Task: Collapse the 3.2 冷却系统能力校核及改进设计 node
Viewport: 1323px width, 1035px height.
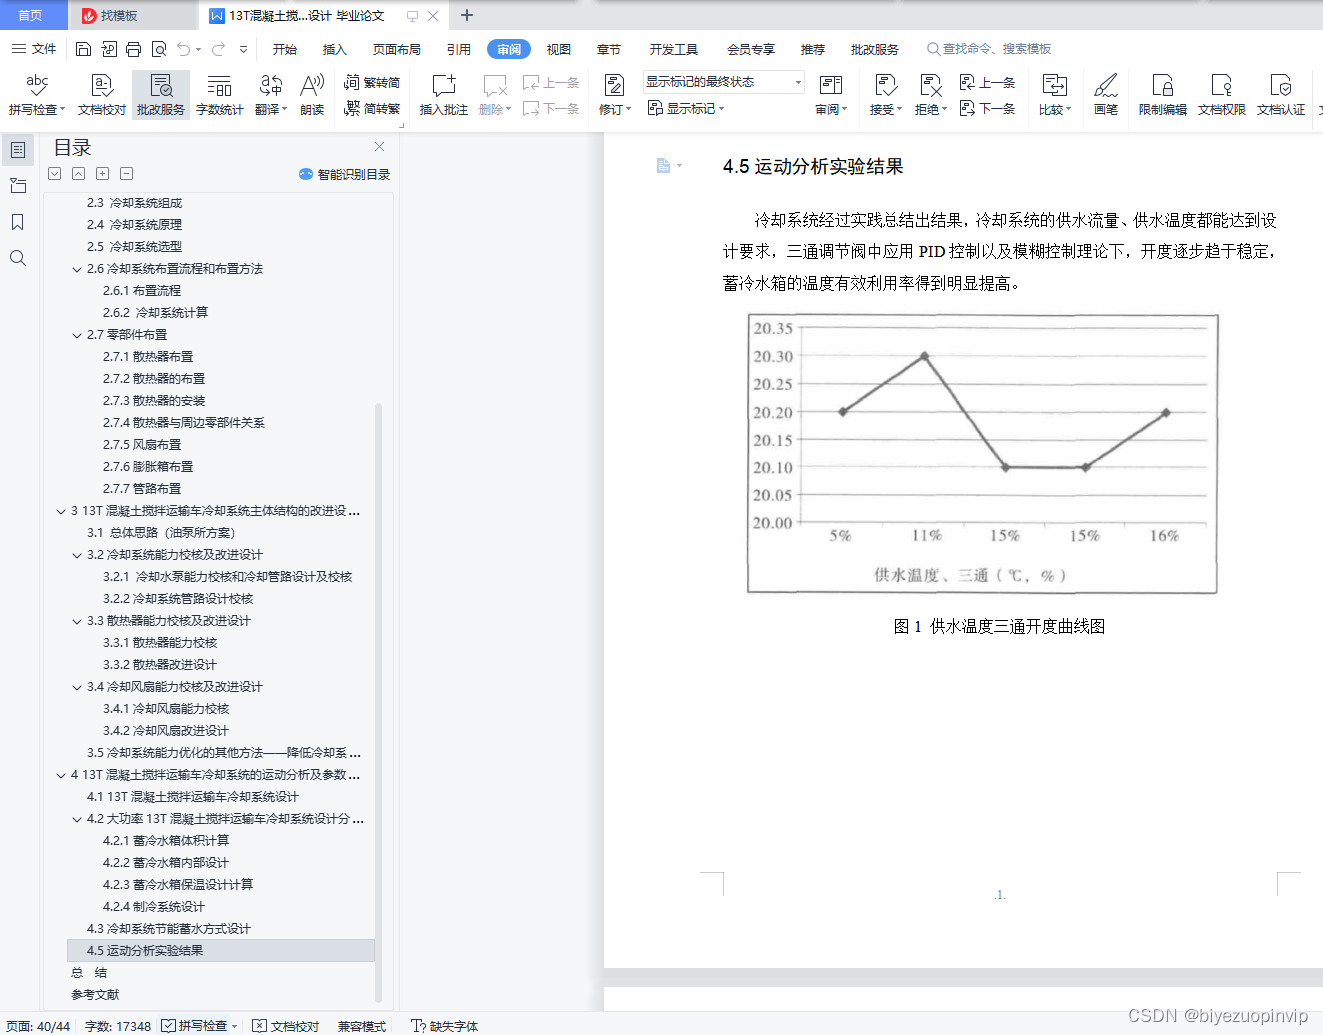Action: (x=77, y=555)
